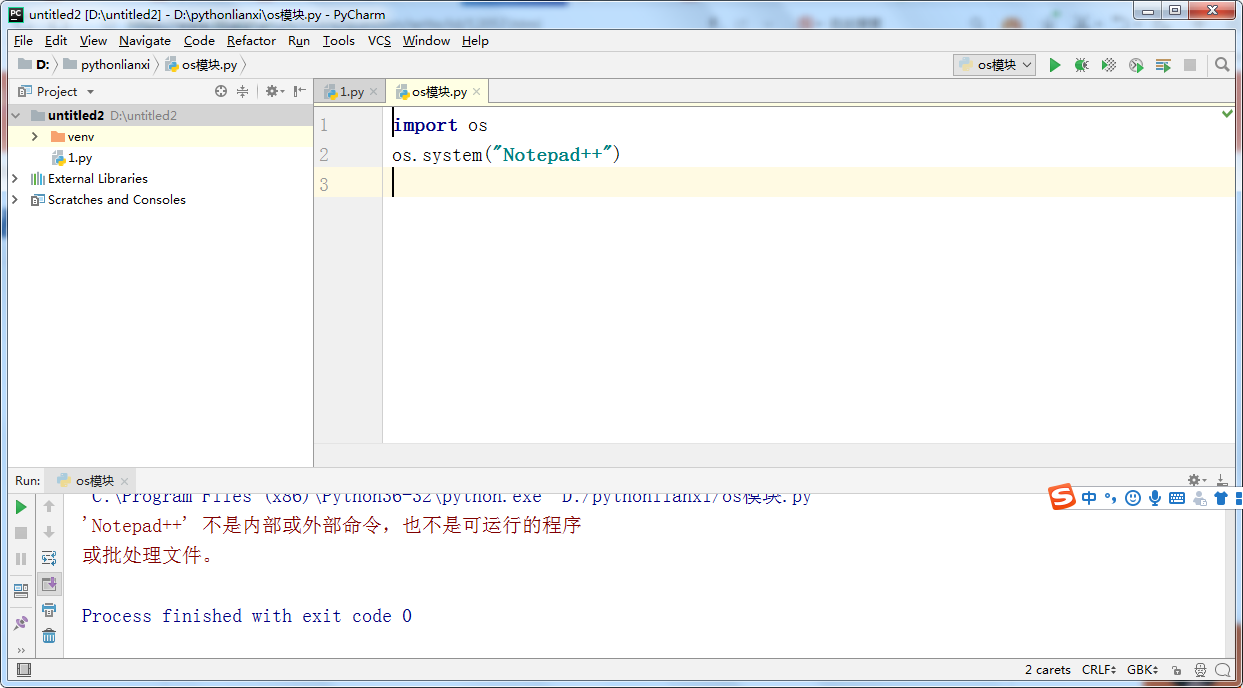
Task: Expand External Libraries node
Action: point(15,179)
